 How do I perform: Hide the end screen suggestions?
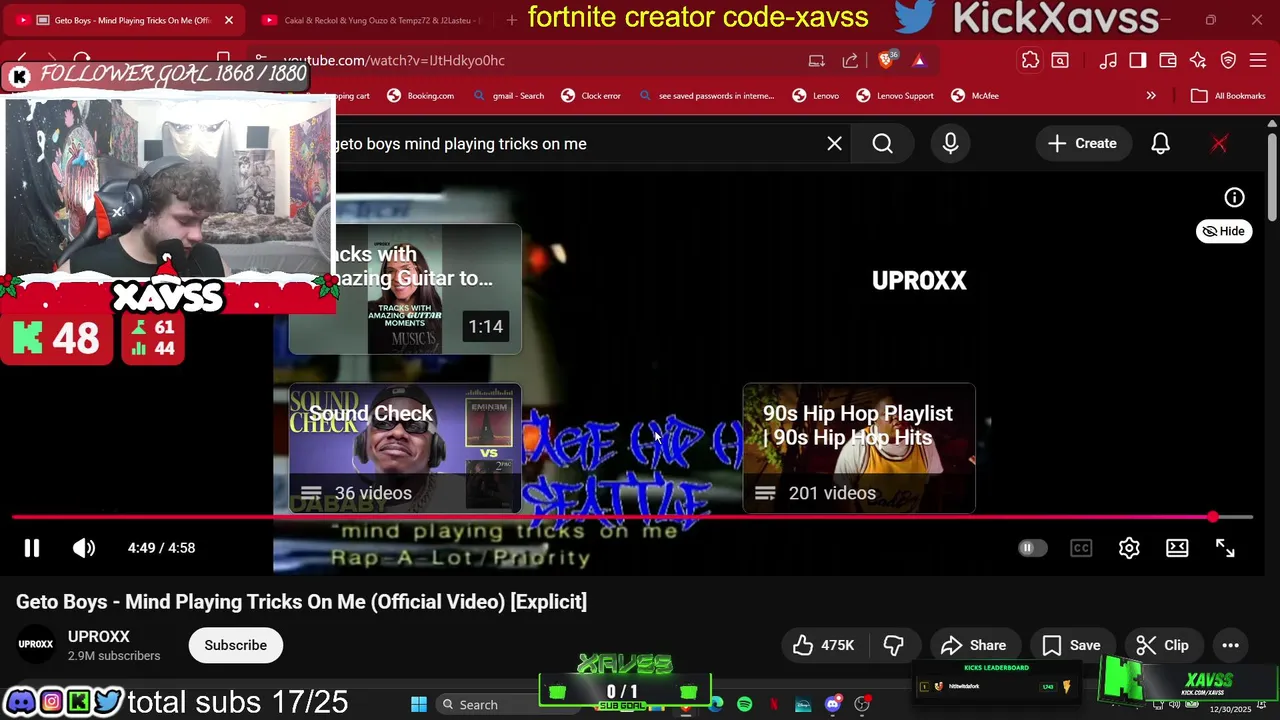click(1224, 231)
